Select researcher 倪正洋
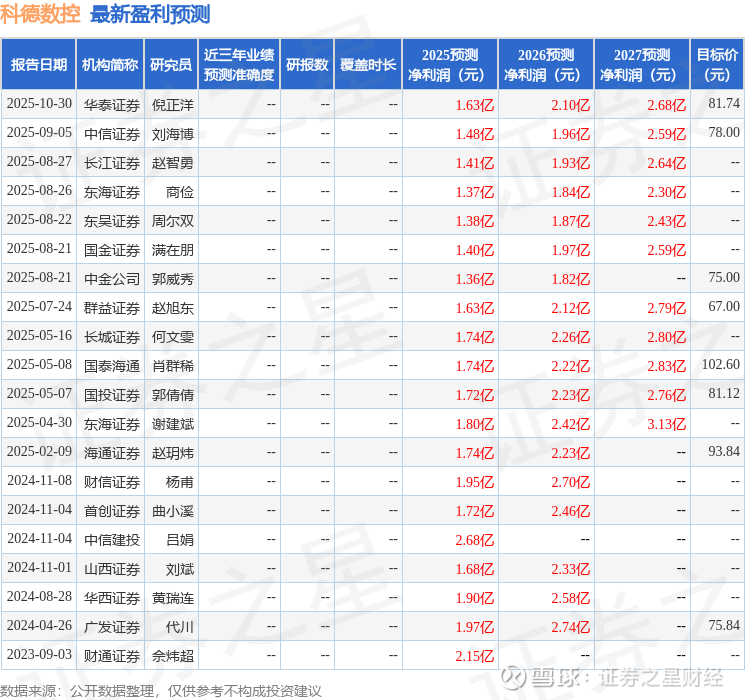Image resolution: width=745 pixels, height=700 pixels. point(172,105)
